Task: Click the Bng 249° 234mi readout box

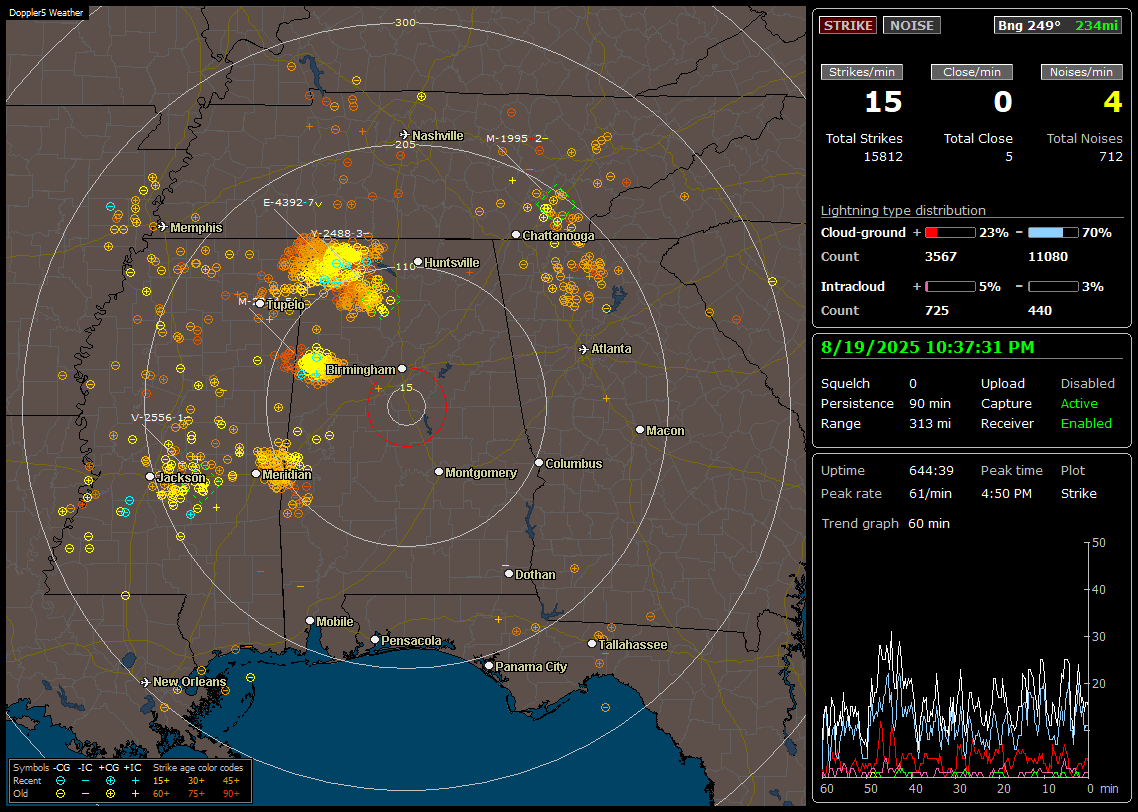Action: (x=1057, y=25)
